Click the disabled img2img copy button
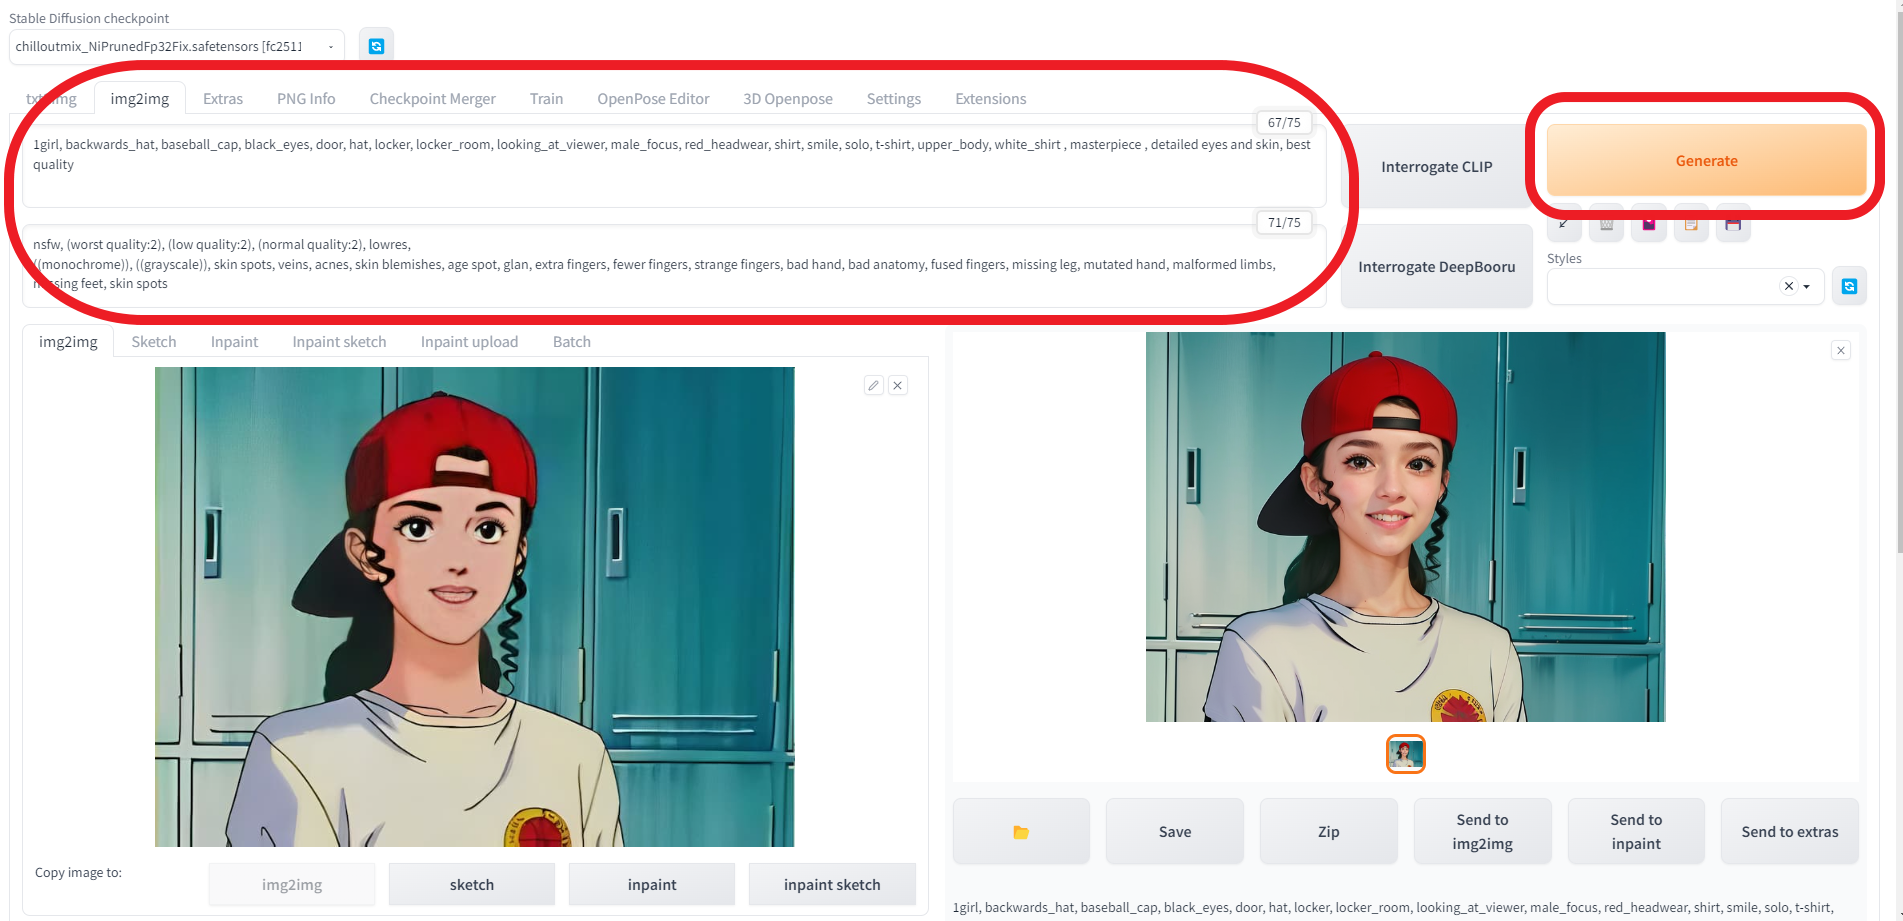Screen dimensions: 1903x921 [x=292, y=884]
